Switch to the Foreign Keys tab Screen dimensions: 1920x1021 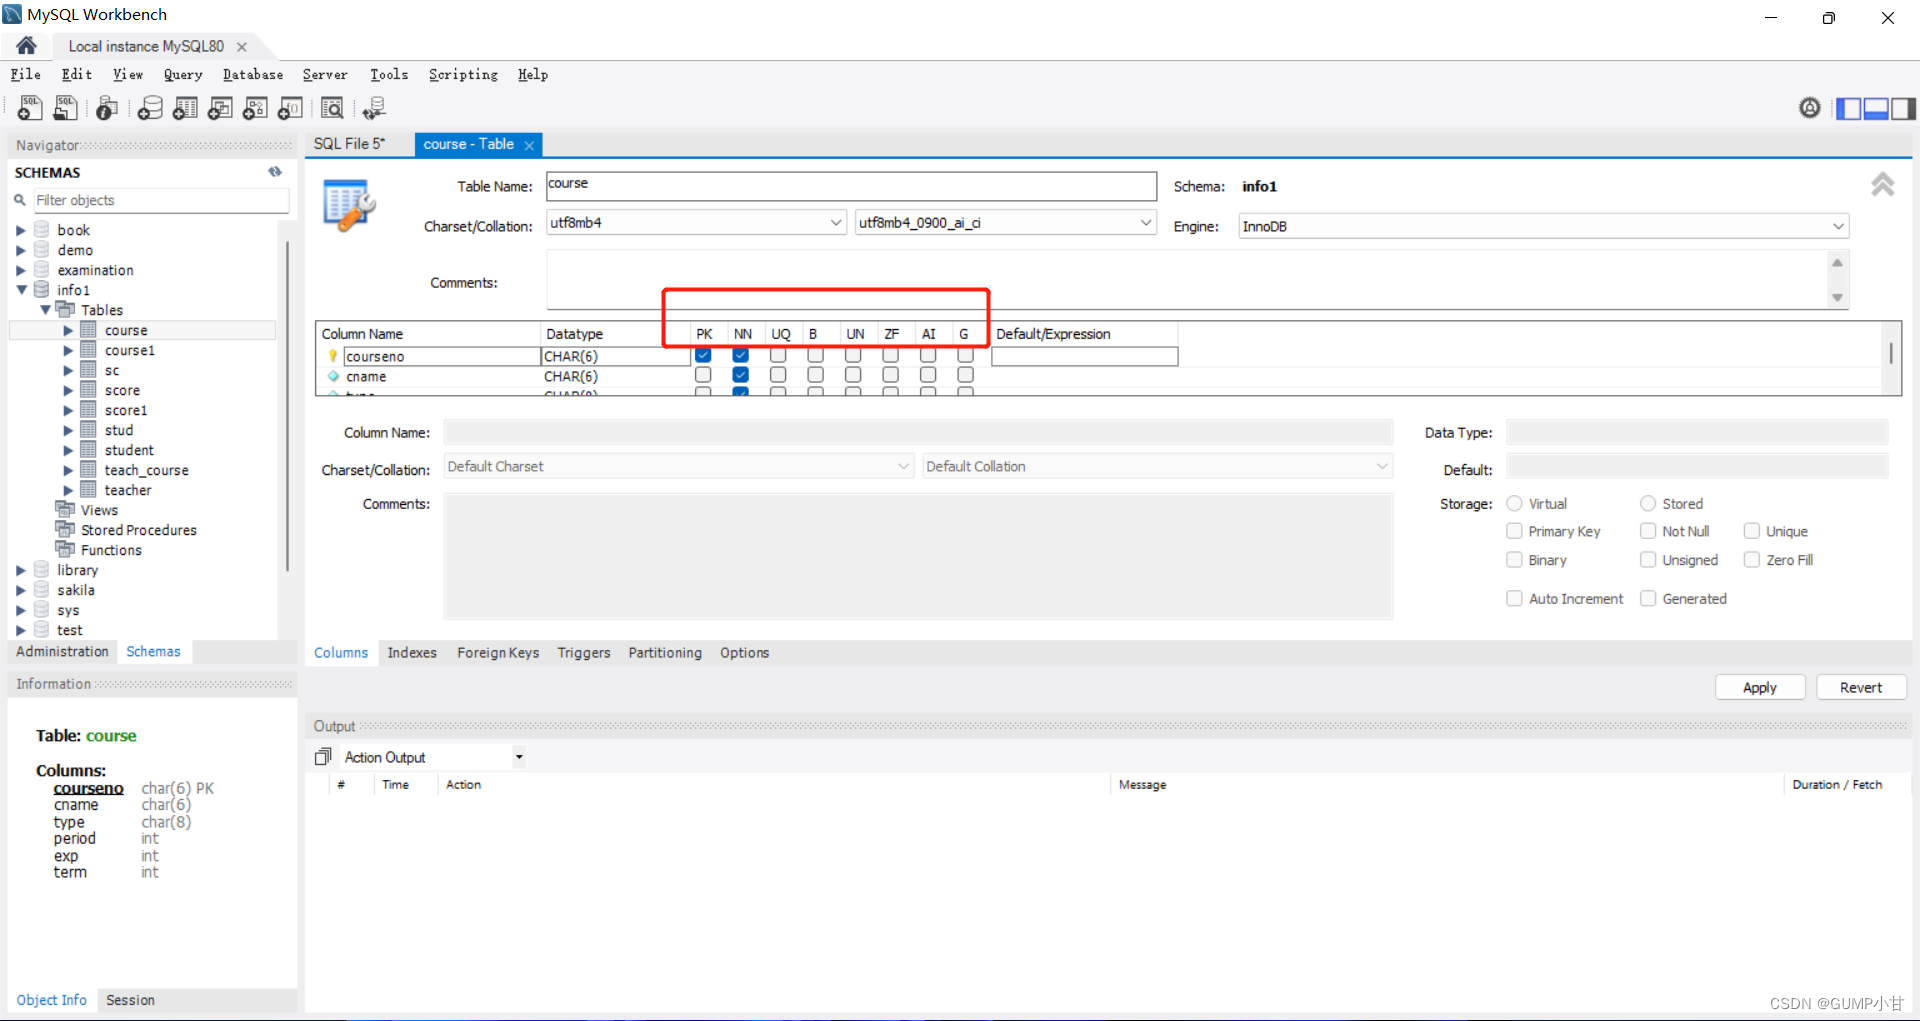click(x=498, y=652)
